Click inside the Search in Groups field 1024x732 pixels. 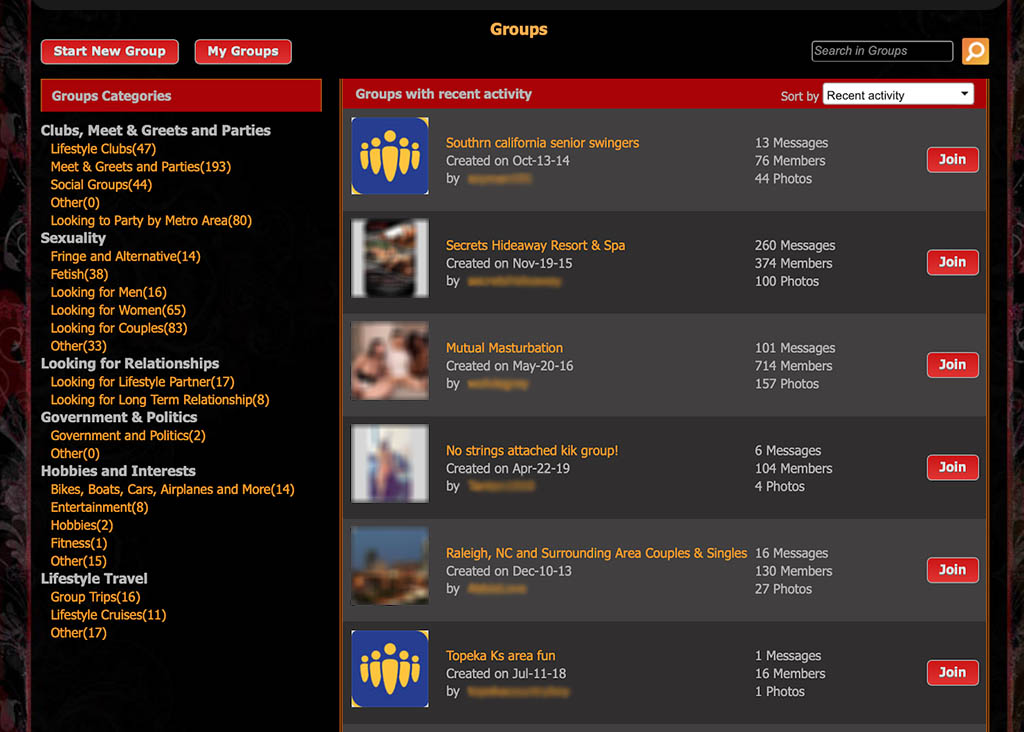pos(881,51)
